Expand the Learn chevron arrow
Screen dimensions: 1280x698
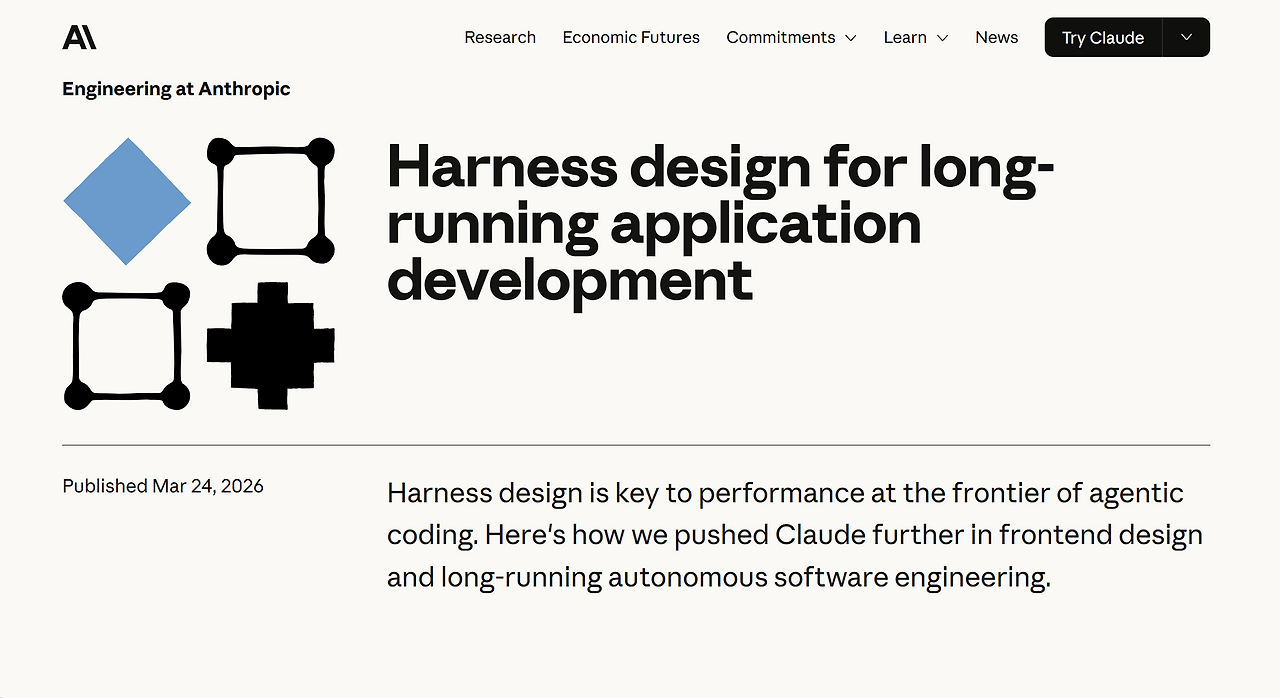point(942,38)
